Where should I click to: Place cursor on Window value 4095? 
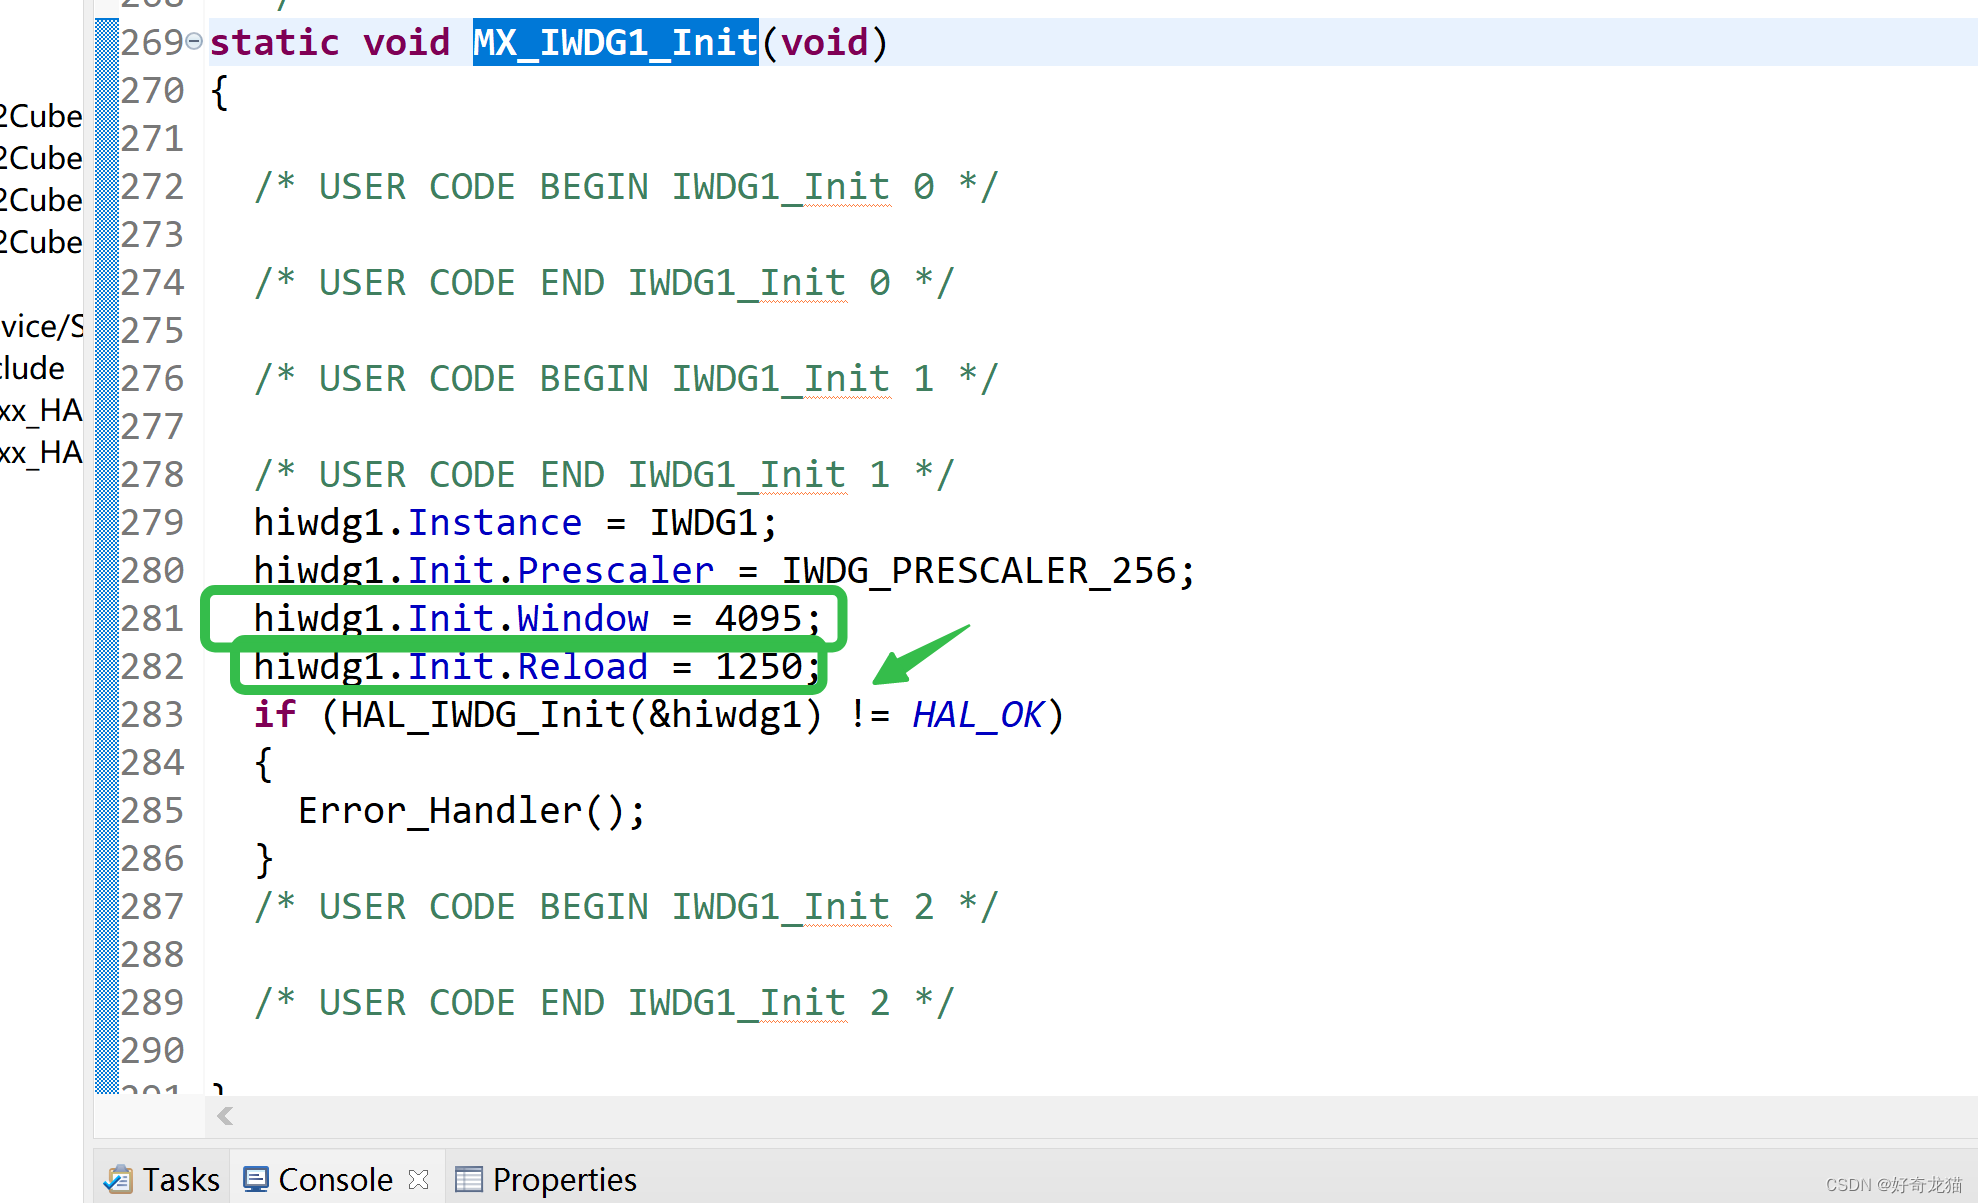(758, 619)
